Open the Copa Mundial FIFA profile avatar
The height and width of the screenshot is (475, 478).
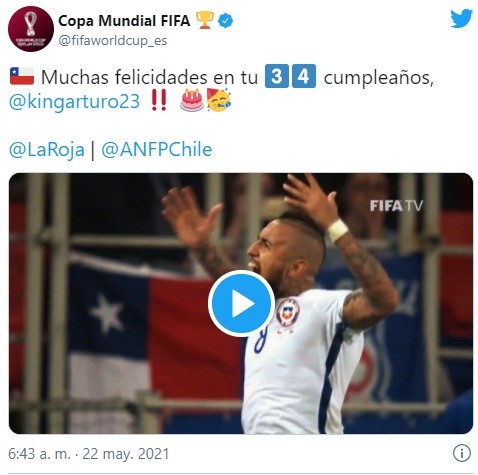31,29
